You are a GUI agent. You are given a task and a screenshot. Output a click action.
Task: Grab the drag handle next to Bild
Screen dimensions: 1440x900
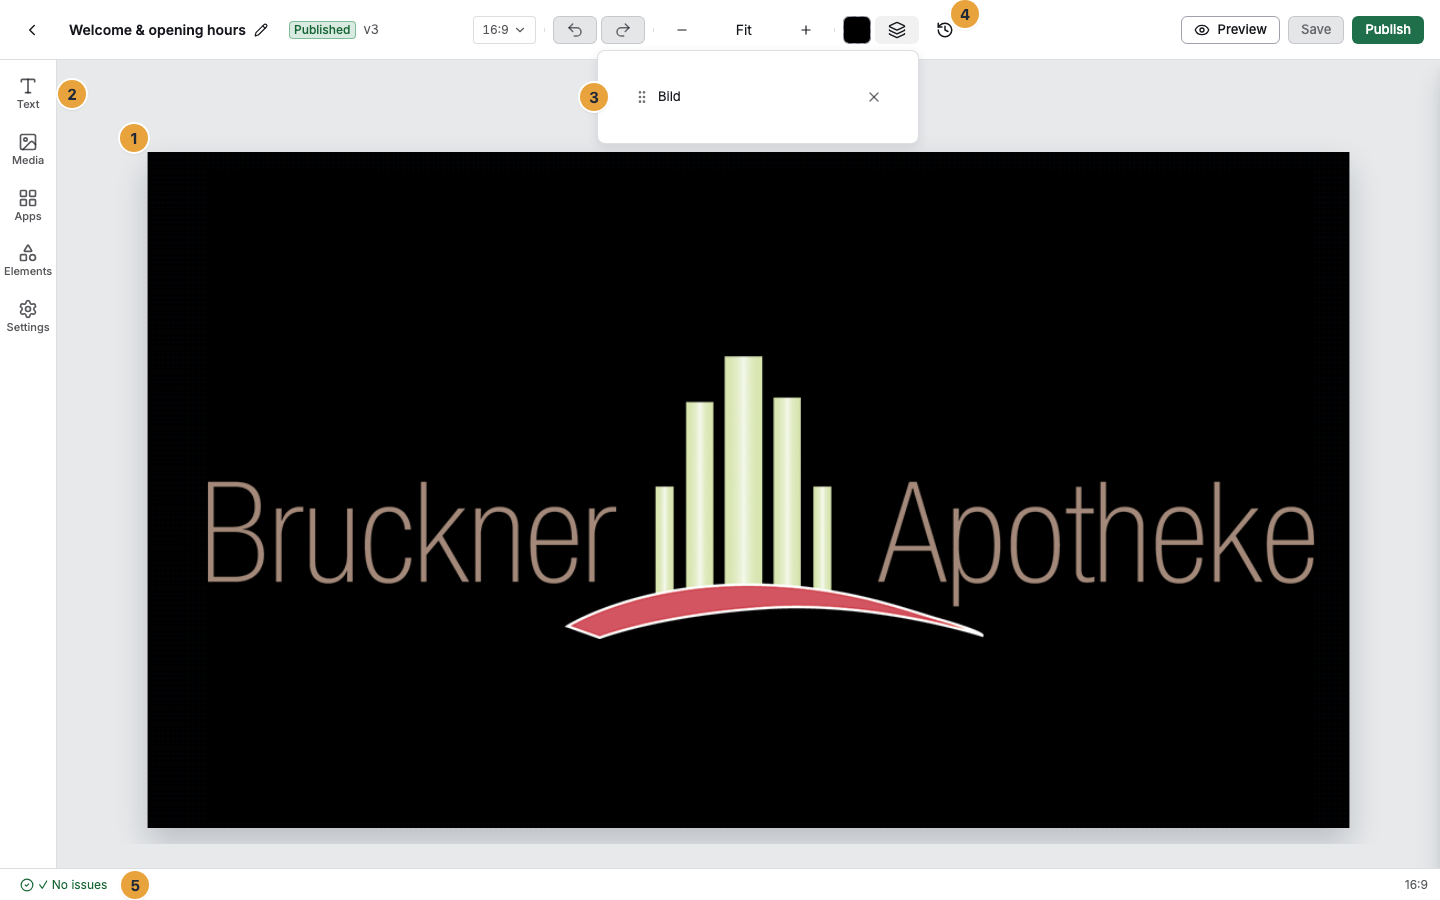(x=642, y=97)
